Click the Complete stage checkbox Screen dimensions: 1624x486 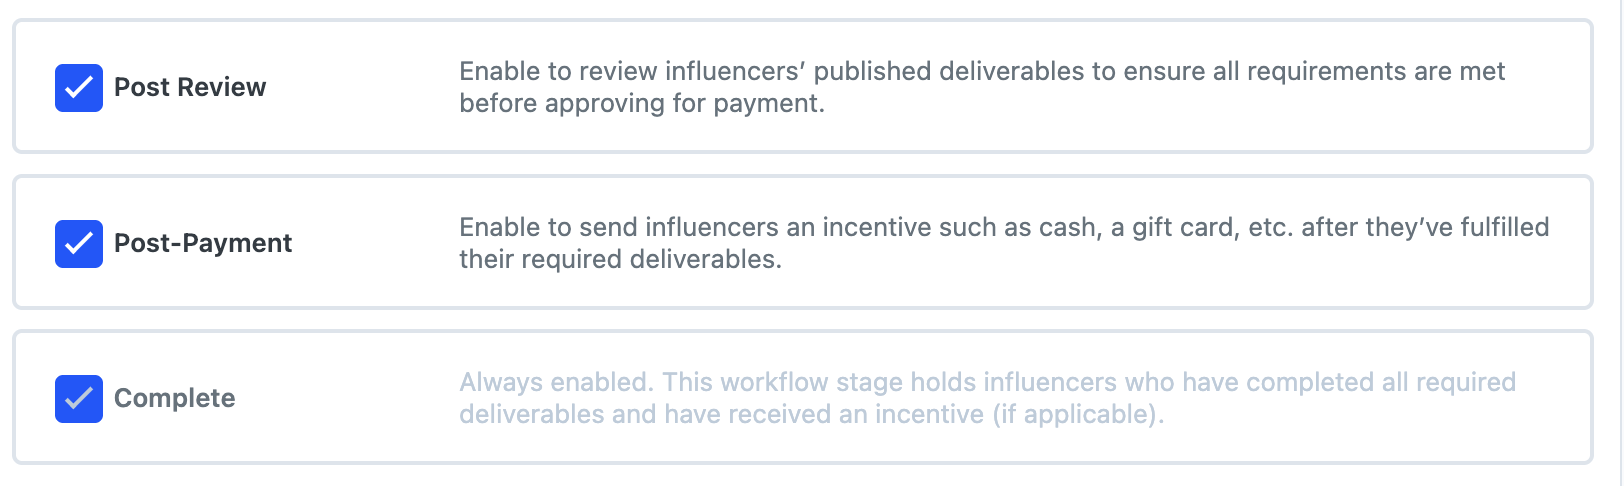[79, 399]
